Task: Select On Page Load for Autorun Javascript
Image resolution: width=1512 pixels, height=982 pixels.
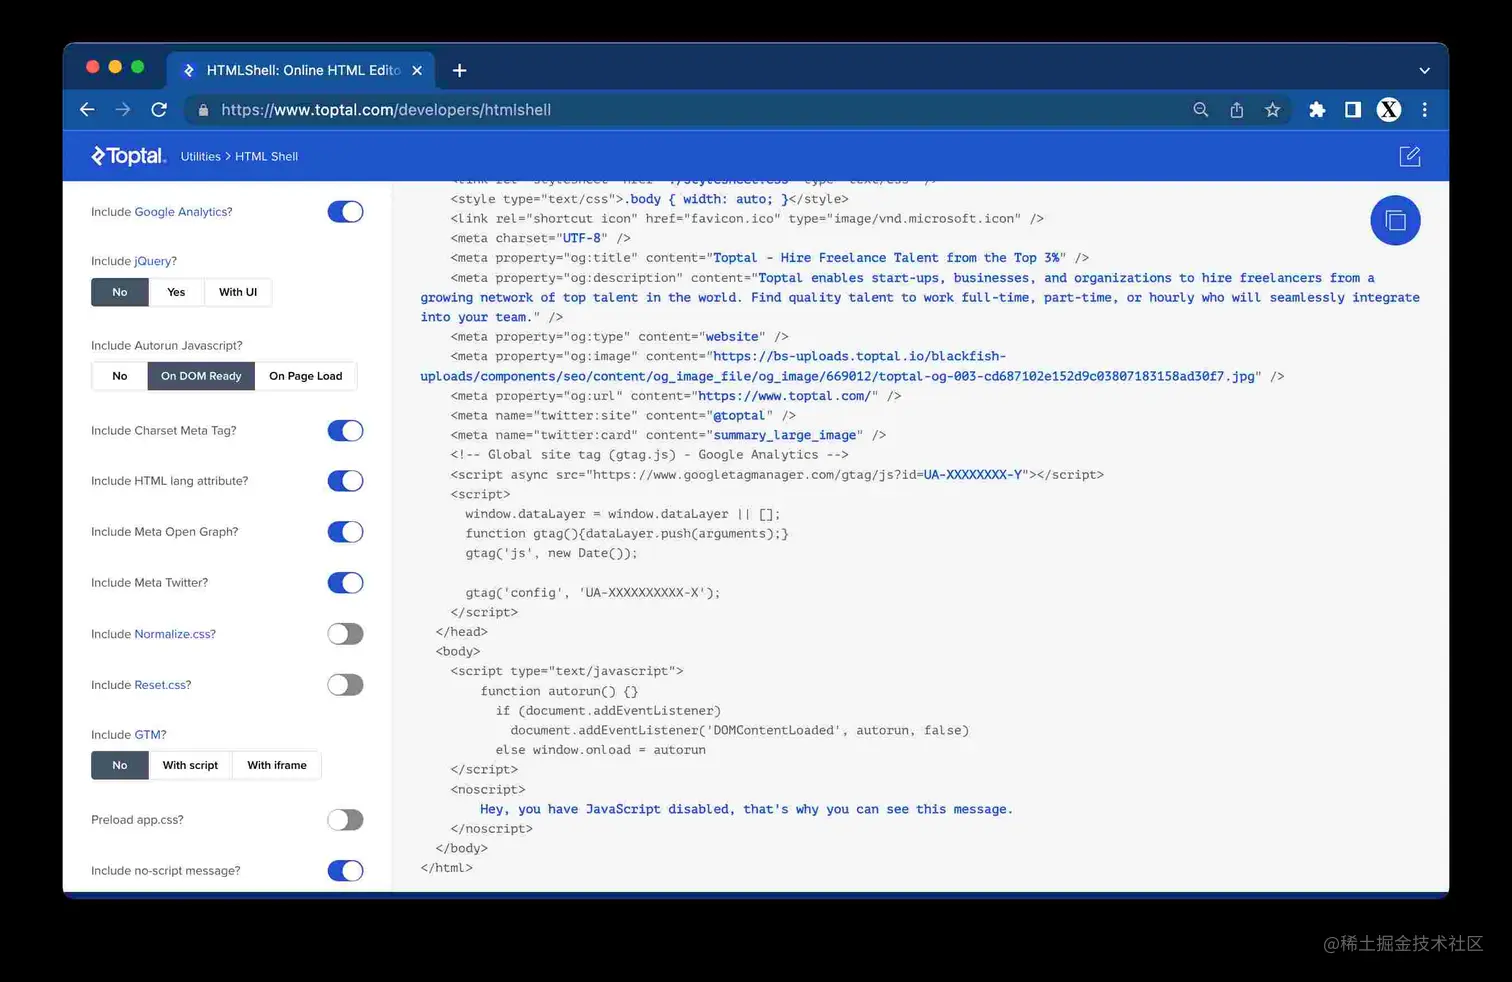Action: 306,376
